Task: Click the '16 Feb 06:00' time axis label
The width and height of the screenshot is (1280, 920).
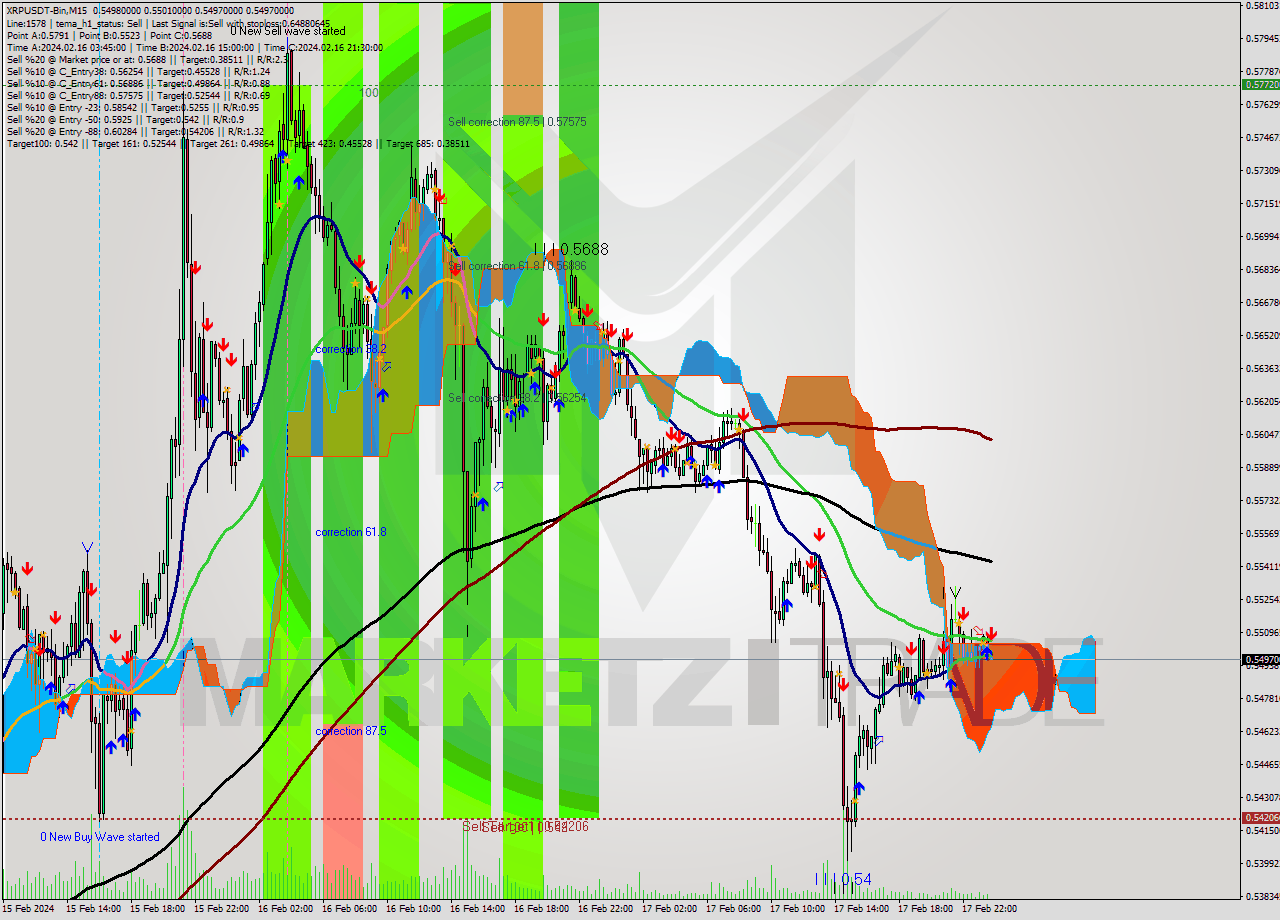Action: [351, 909]
